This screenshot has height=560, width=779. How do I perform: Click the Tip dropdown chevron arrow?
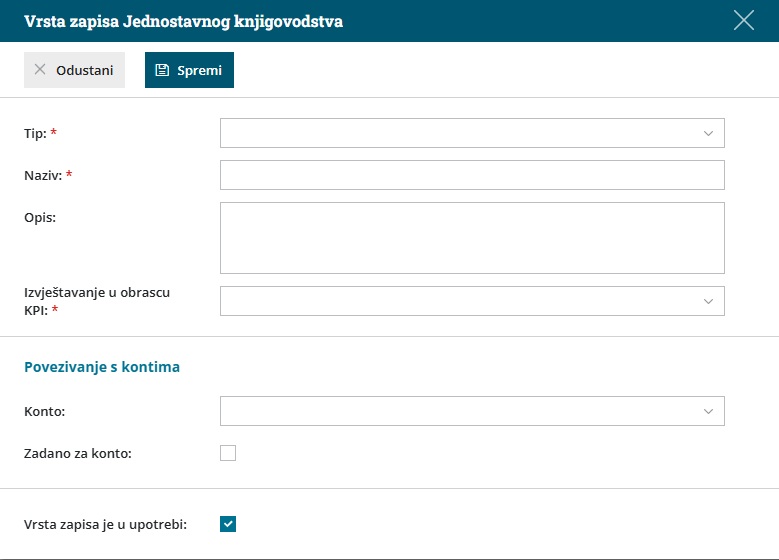click(708, 133)
